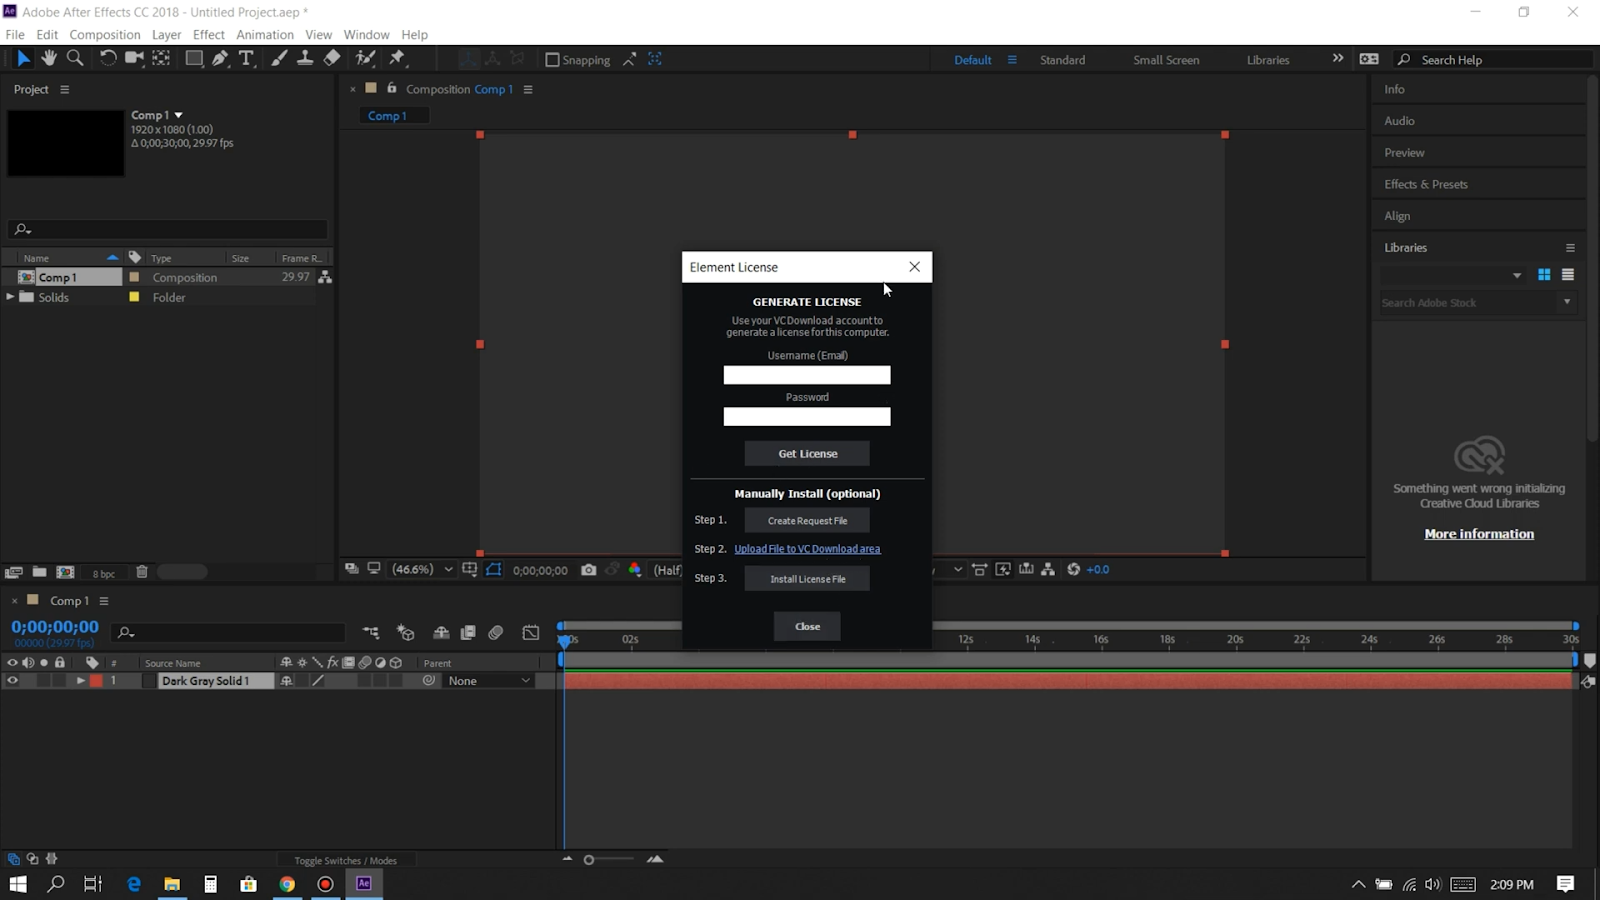Viewport: 1600px width, 900px height.
Task: Select the Rotation tool
Action: click(x=107, y=59)
